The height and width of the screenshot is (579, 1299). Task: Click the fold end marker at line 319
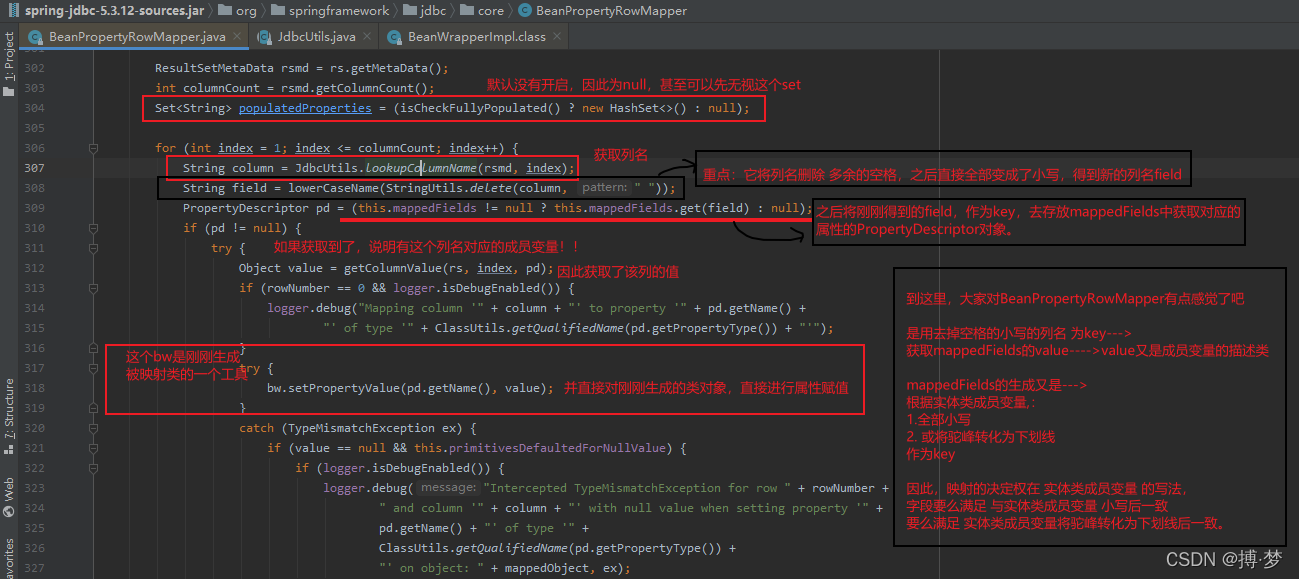[x=94, y=408]
